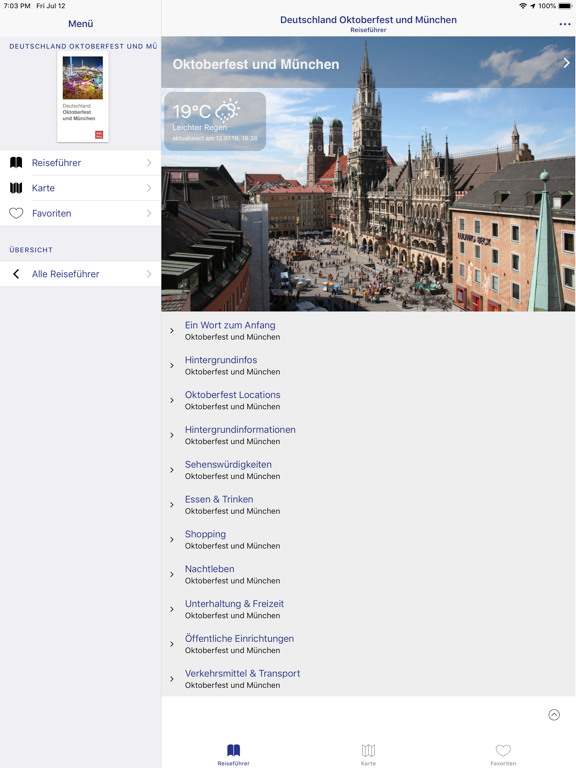Viewport: 576px width, 768px height.
Task: Tap the chevron on Alle Reiseführer row
Action: click(149, 274)
